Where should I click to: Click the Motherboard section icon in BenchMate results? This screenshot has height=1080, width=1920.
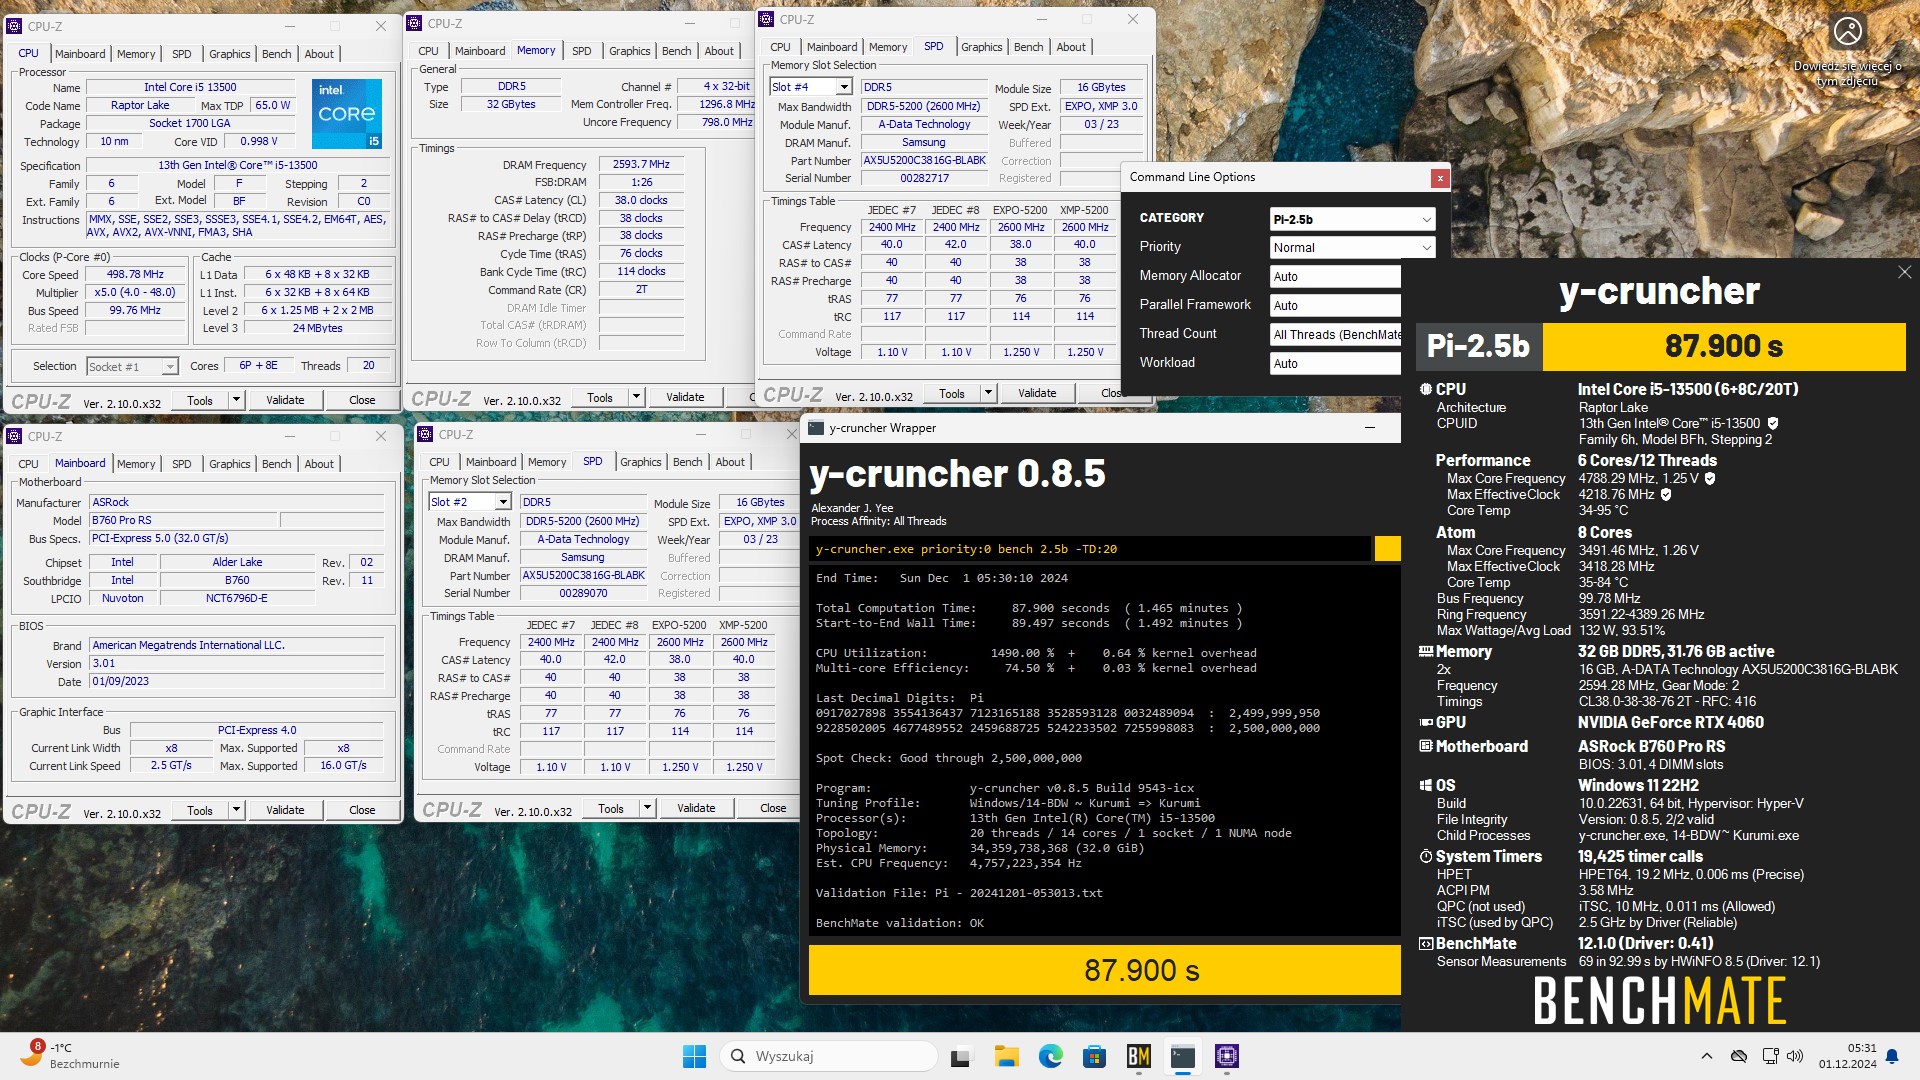point(1426,746)
